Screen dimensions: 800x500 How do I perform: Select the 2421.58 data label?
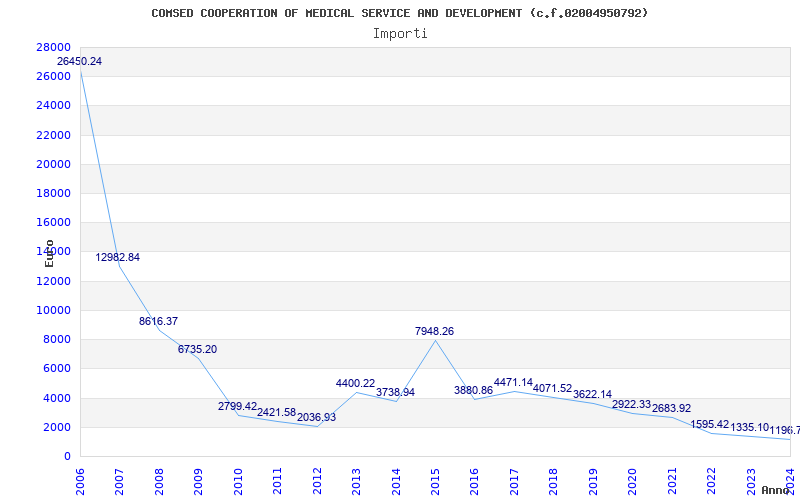pyautogui.click(x=277, y=412)
